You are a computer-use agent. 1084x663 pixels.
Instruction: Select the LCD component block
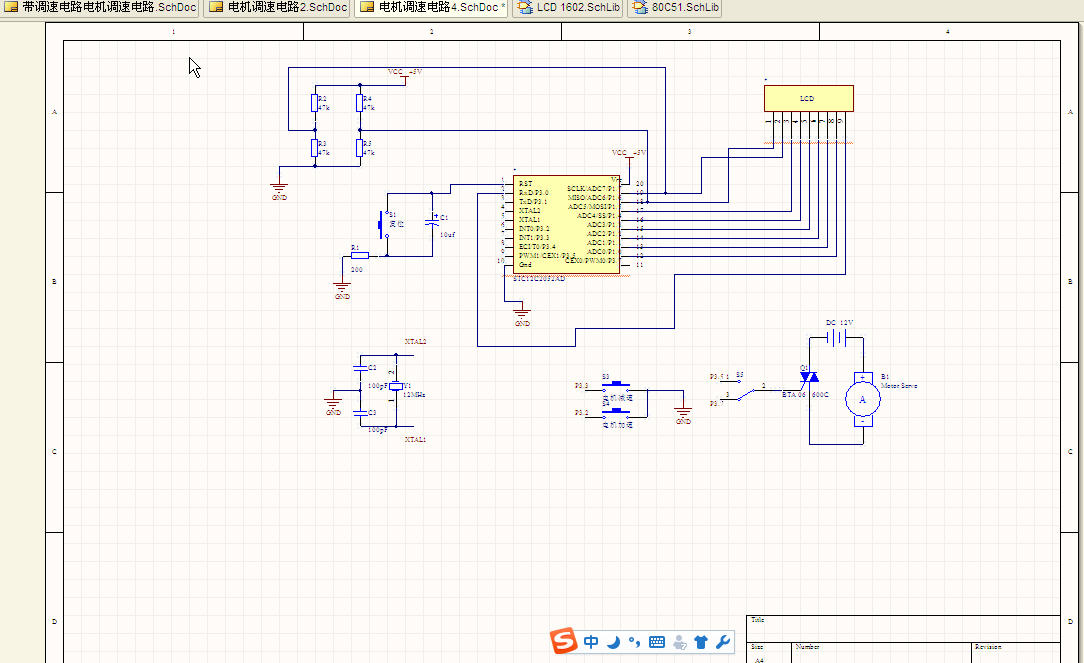pos(808,98)
